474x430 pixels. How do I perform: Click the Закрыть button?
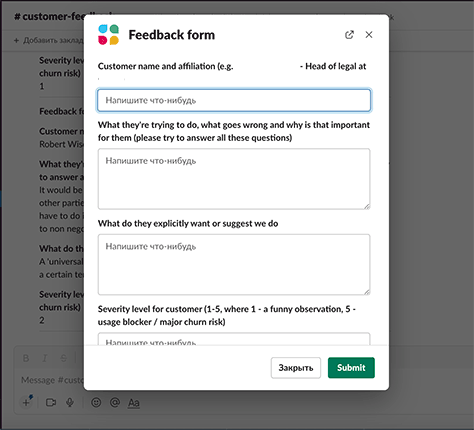pos(296,368)
